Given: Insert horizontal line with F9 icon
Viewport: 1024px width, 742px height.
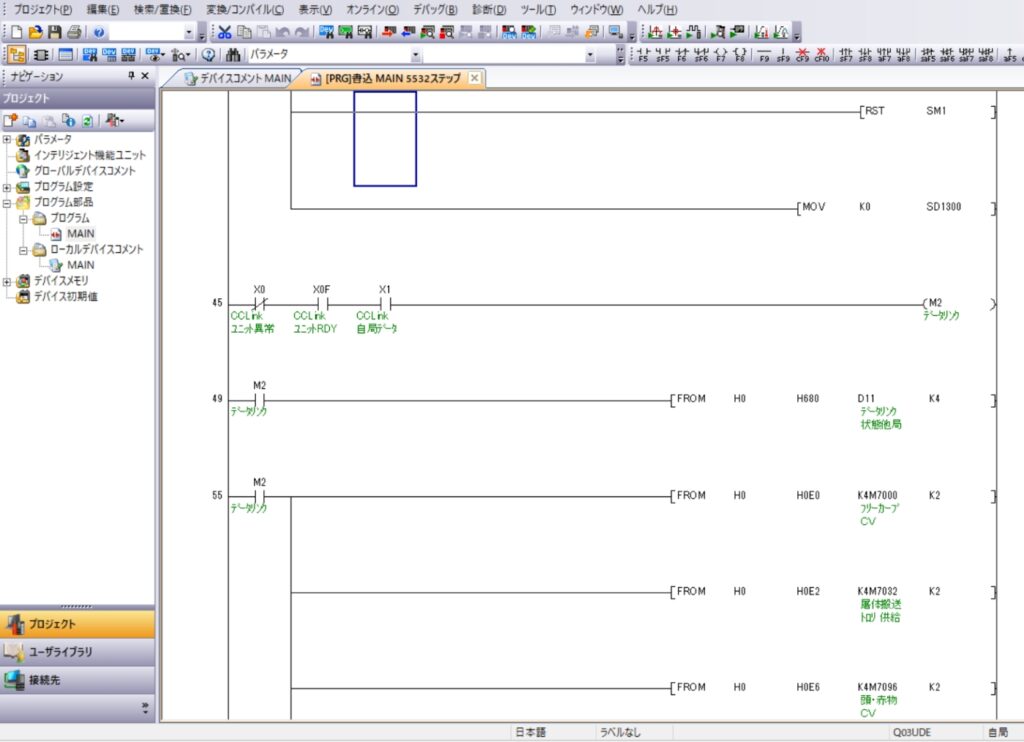Looking at the screenshot, I should coord(765,55).
